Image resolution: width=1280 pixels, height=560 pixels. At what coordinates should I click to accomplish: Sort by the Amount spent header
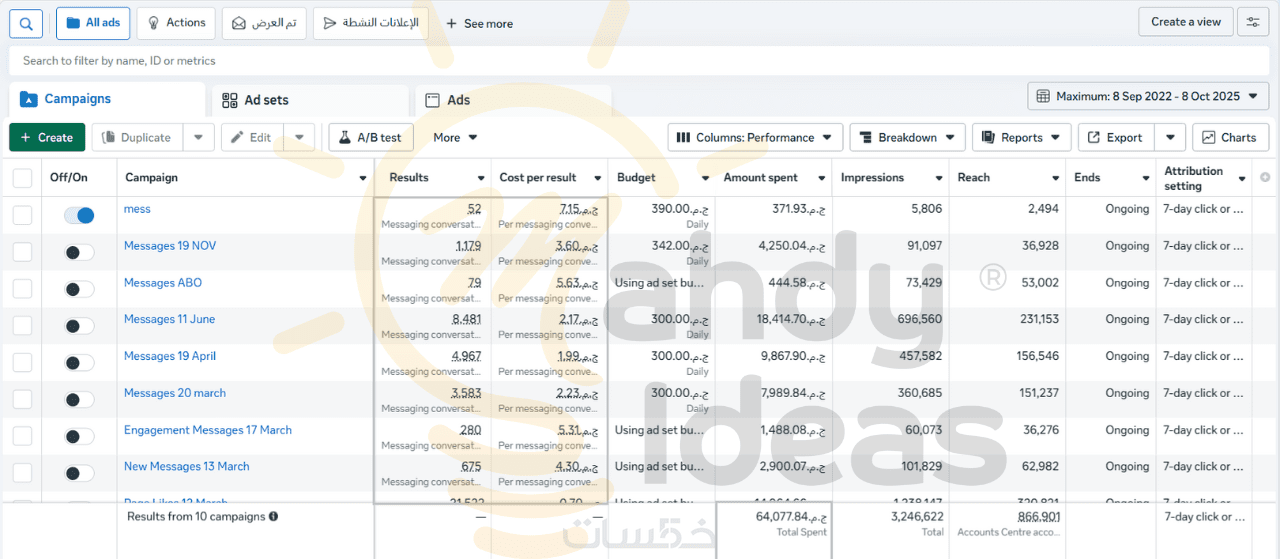pos(761,178)
